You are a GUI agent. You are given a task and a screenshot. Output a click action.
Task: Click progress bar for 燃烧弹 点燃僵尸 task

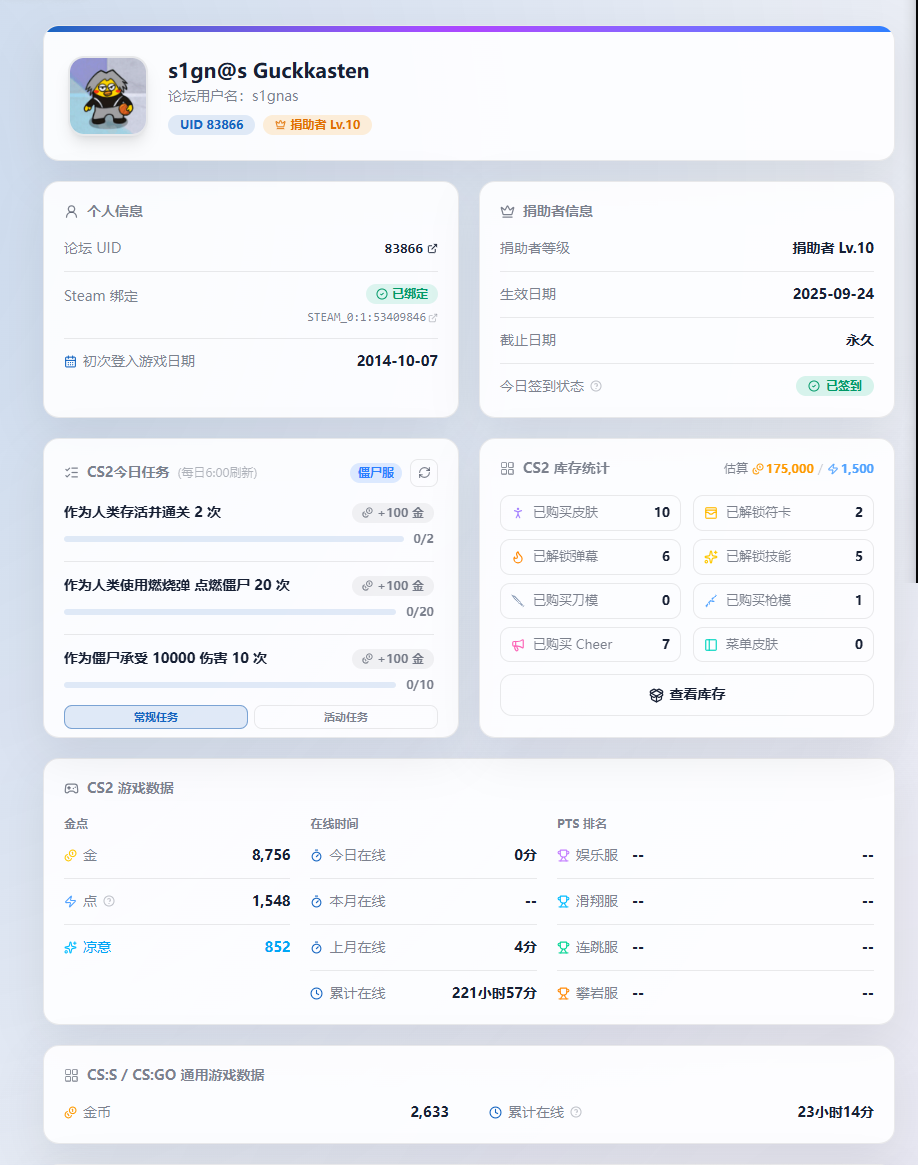230,612
